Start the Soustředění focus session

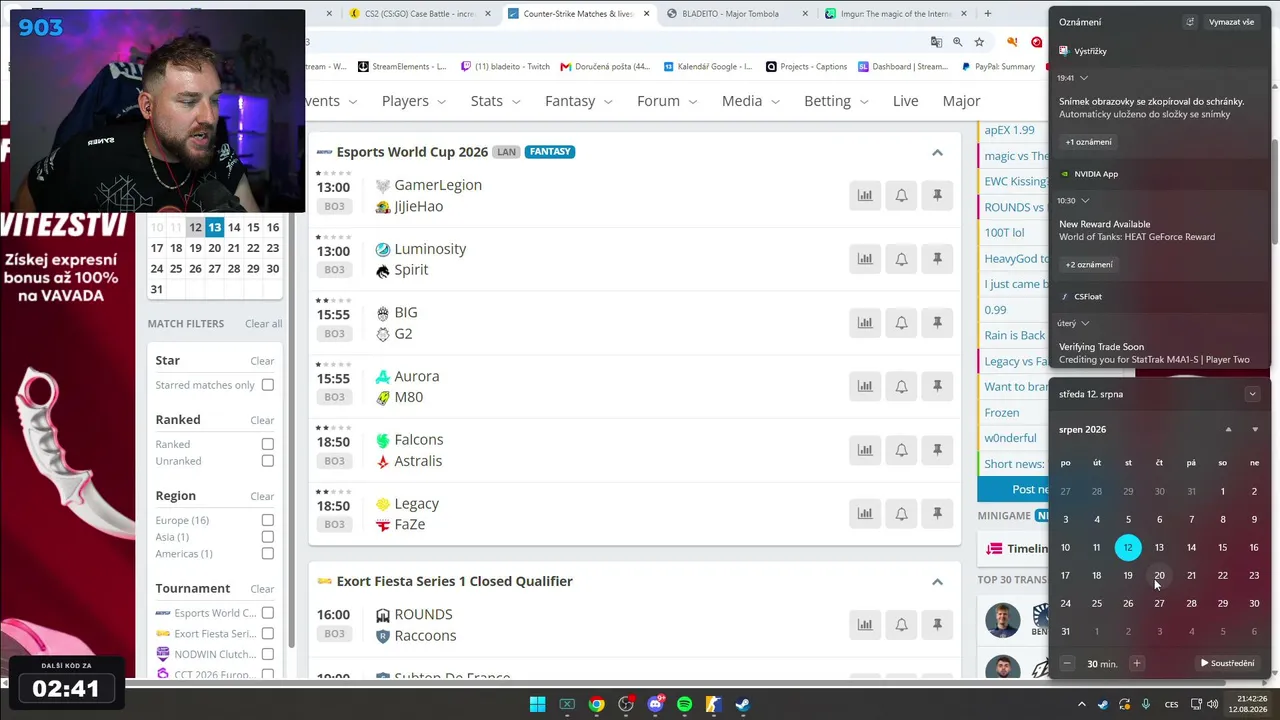(1227, 663)
